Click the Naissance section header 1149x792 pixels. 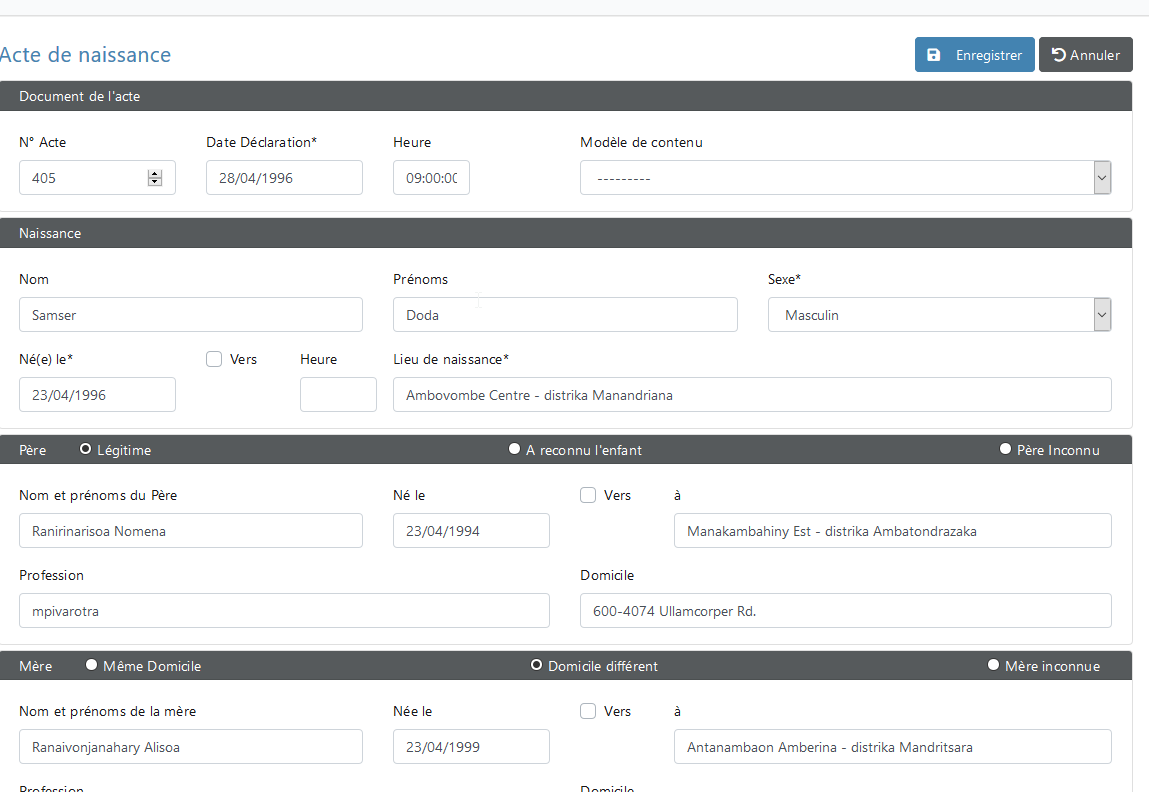[566, 233]
